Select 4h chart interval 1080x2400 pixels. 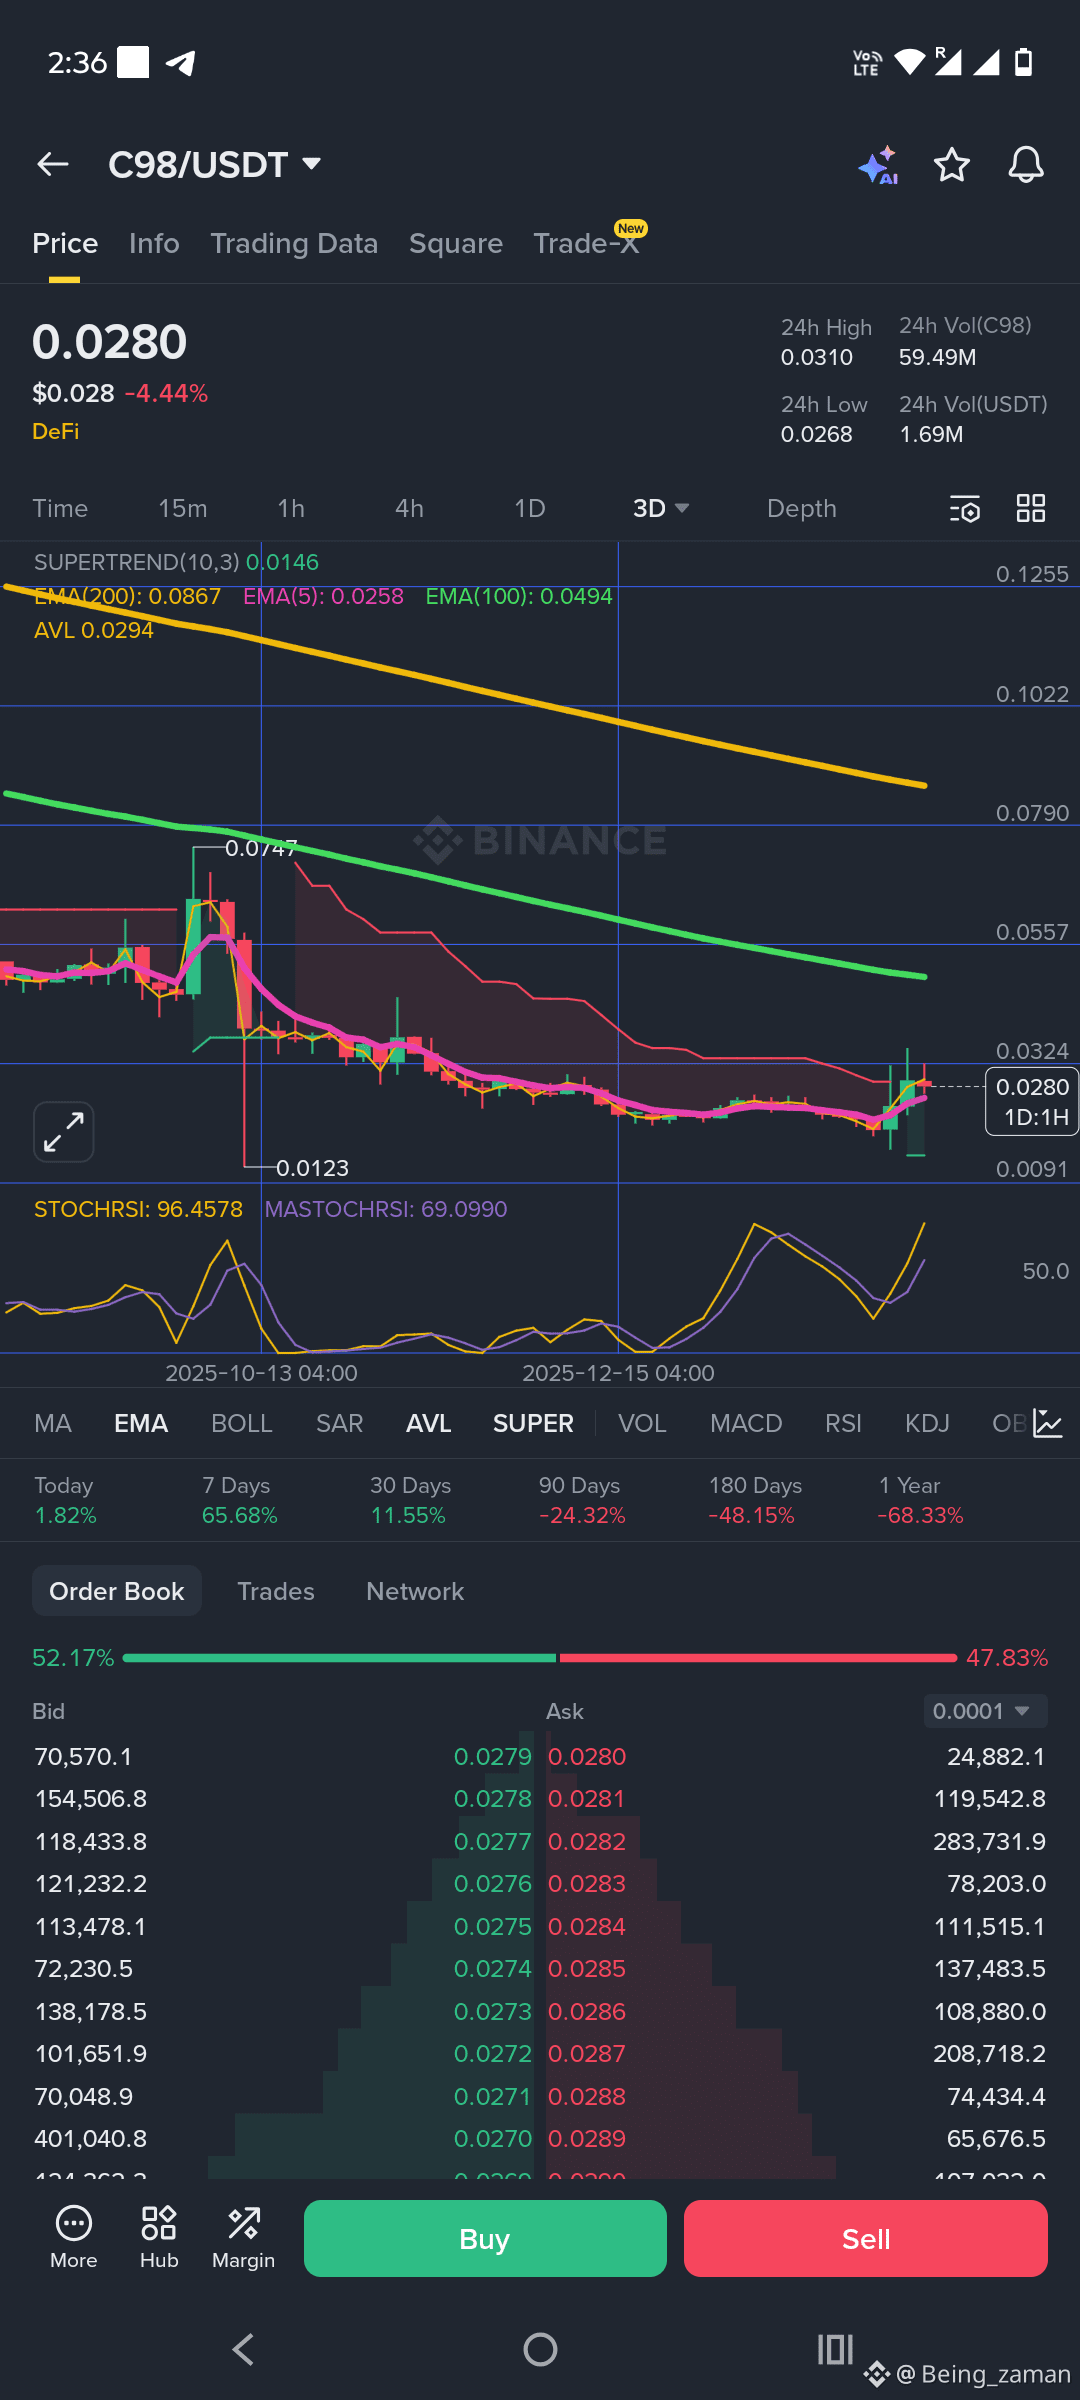[409, 508]
